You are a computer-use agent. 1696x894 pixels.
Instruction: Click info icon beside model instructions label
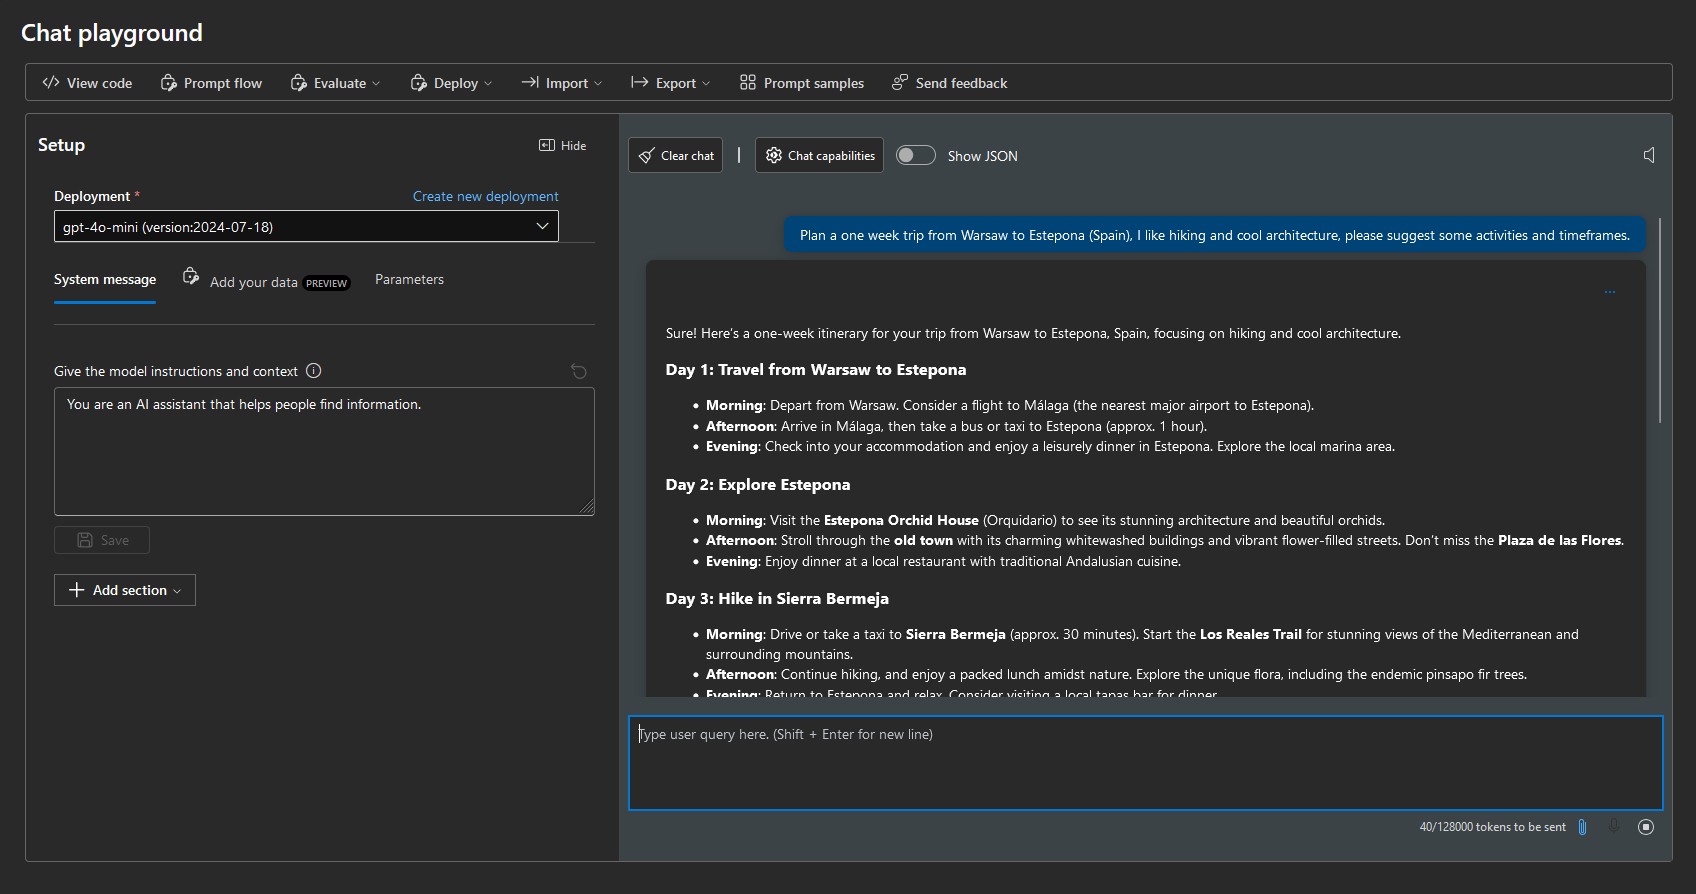tap(314, 371)
